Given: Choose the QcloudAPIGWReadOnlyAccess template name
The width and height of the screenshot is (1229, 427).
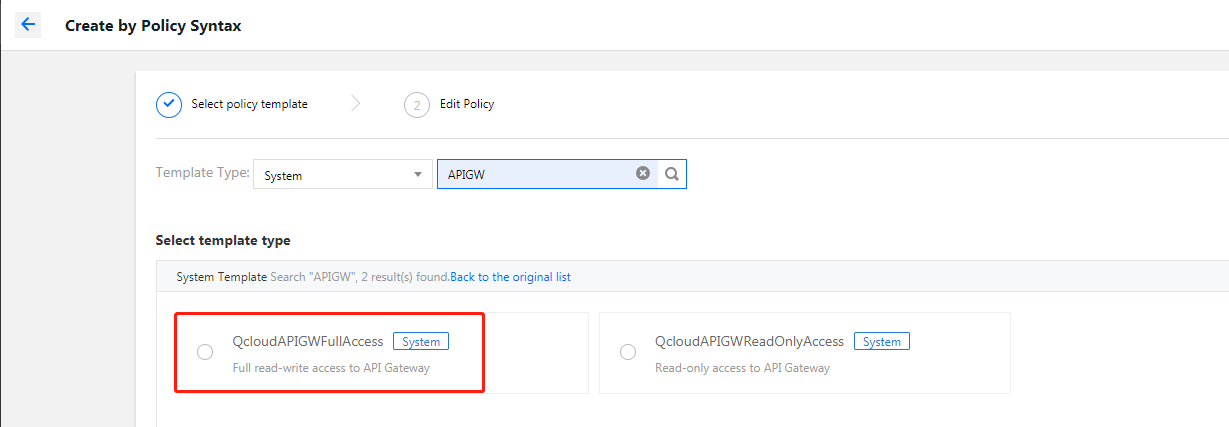Looking at the screenshot, I should tap(749, 342).
